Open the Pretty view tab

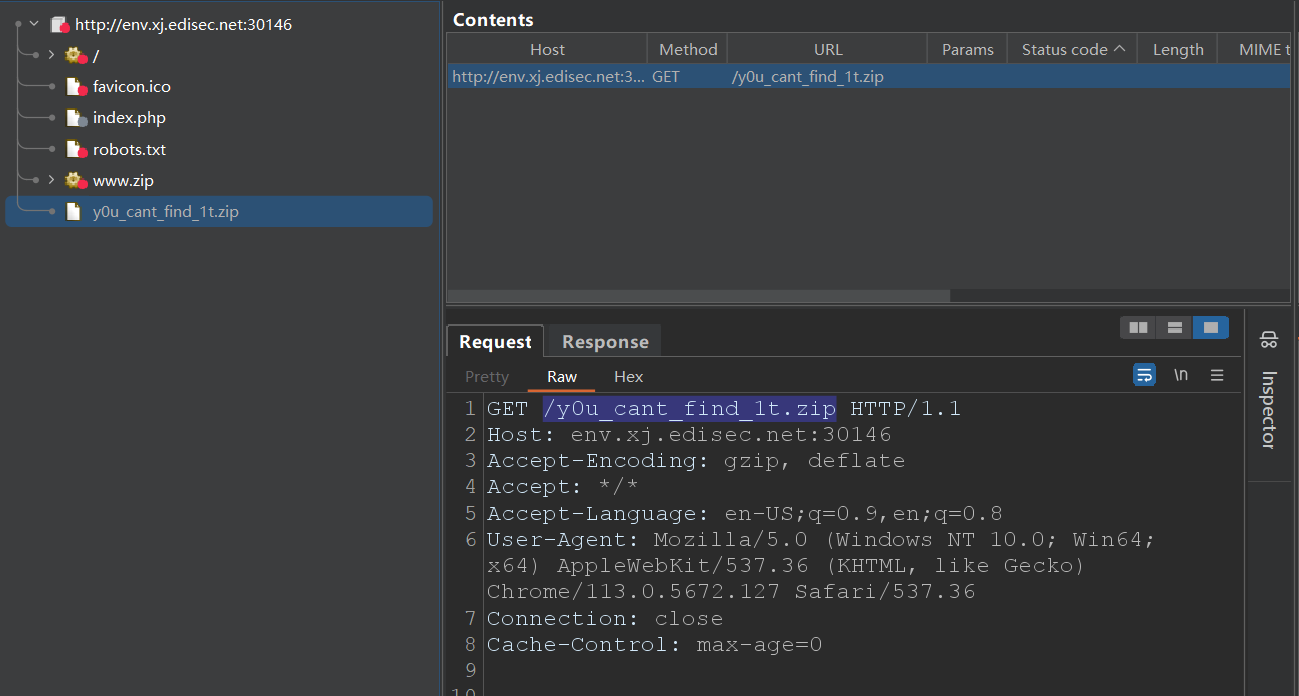[487, 377]
